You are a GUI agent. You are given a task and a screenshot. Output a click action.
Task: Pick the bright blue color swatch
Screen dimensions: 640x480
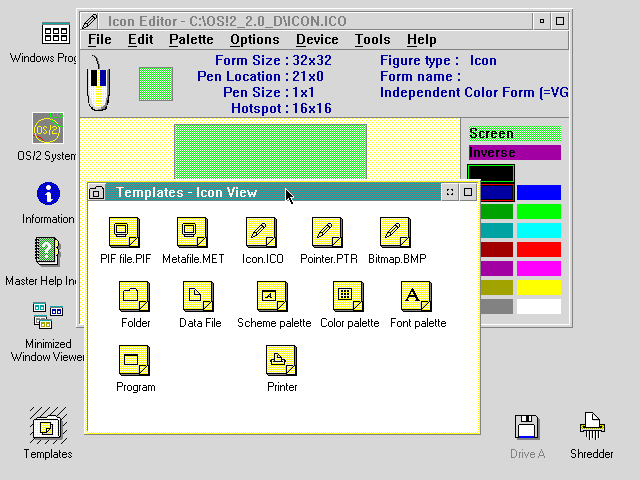(x=539, y=193)
